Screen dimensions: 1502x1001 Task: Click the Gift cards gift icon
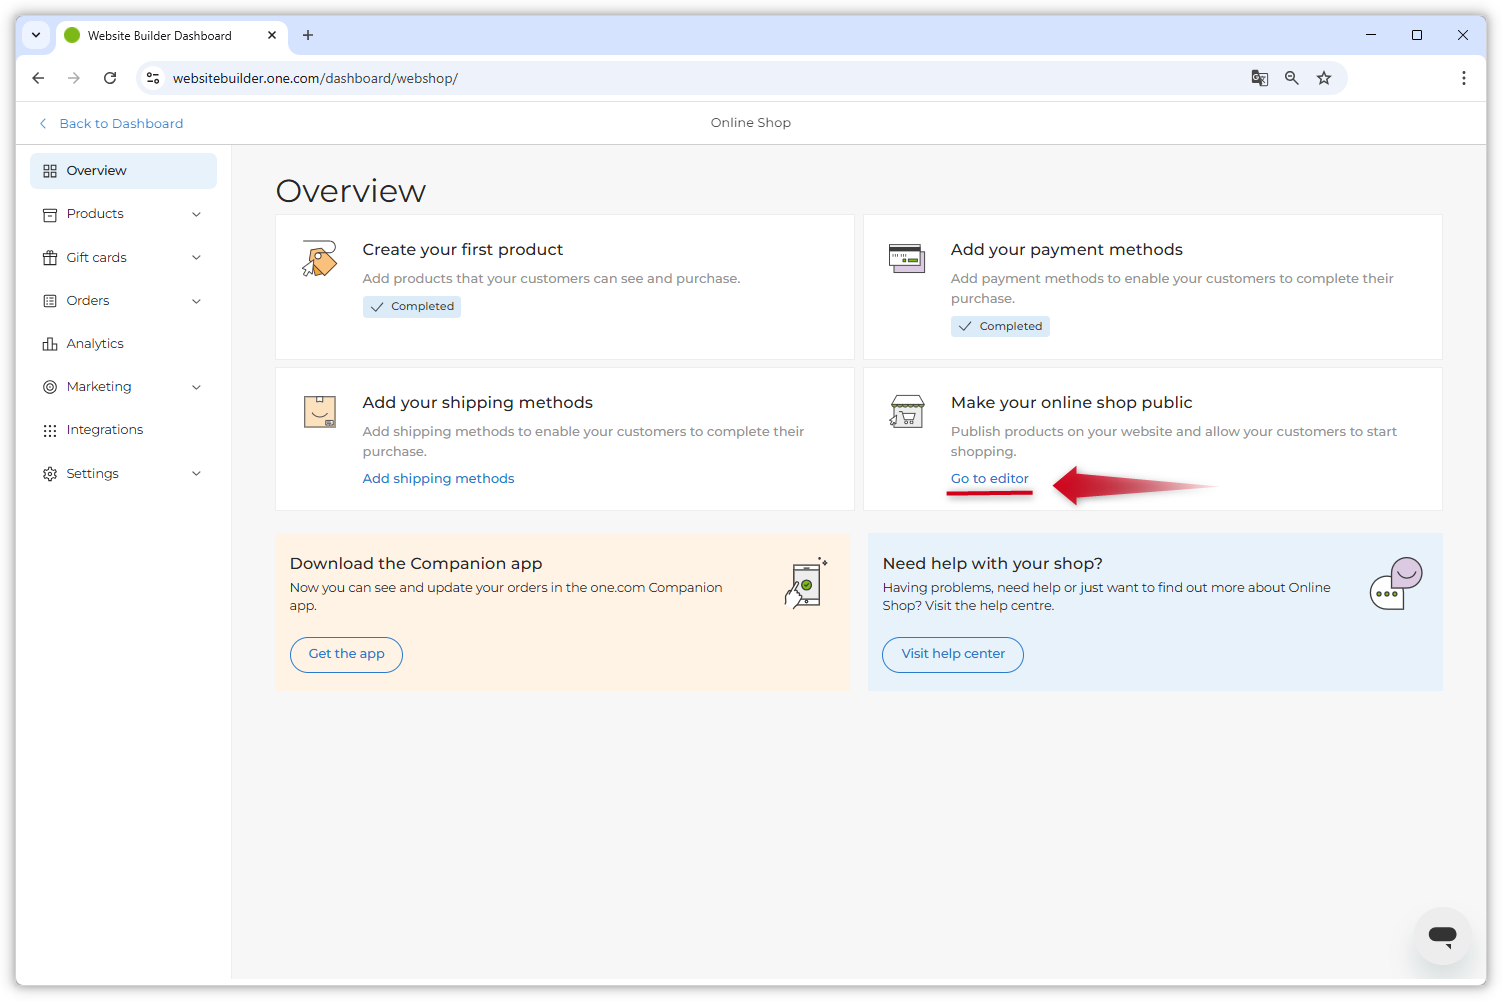(50, 257)
